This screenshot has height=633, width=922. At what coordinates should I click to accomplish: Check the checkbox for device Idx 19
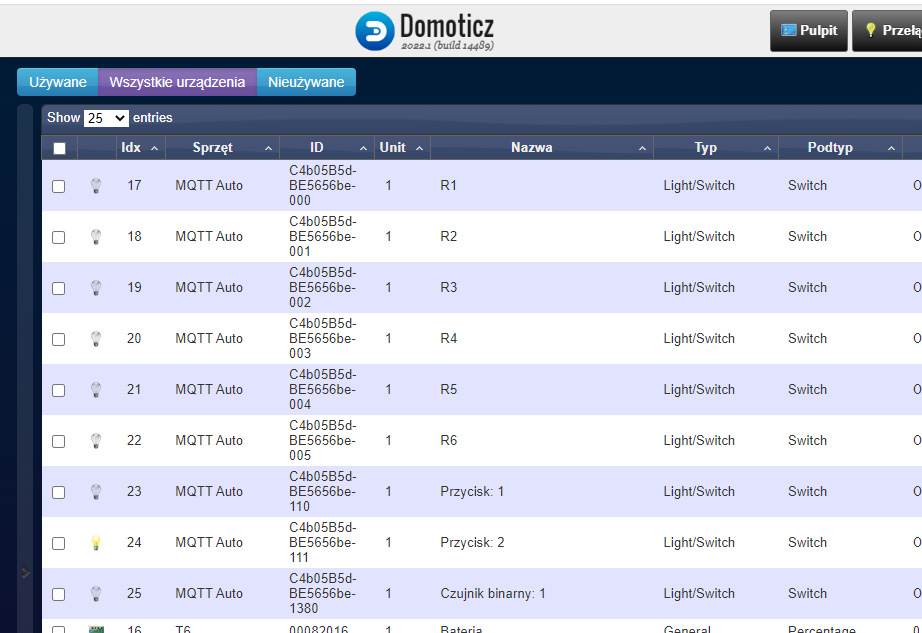click(58, 289)
